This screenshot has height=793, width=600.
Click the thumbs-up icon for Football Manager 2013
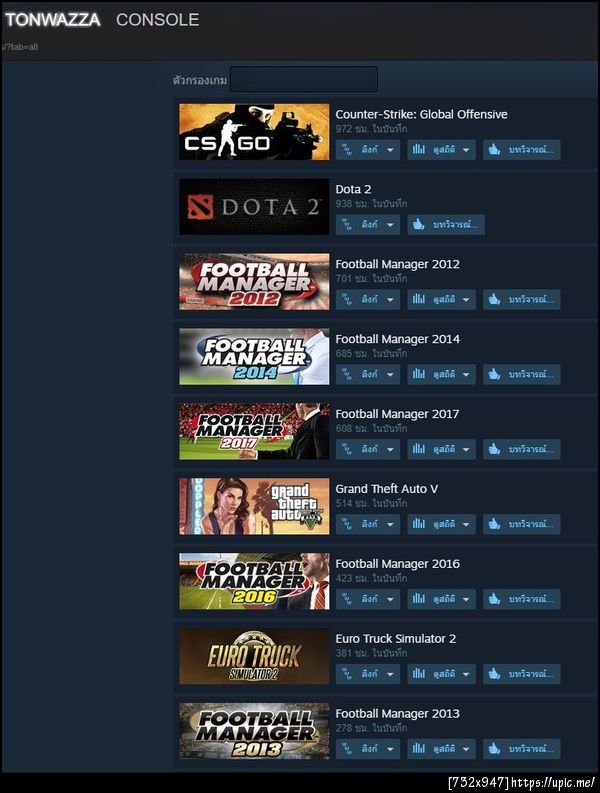point(494,748)
